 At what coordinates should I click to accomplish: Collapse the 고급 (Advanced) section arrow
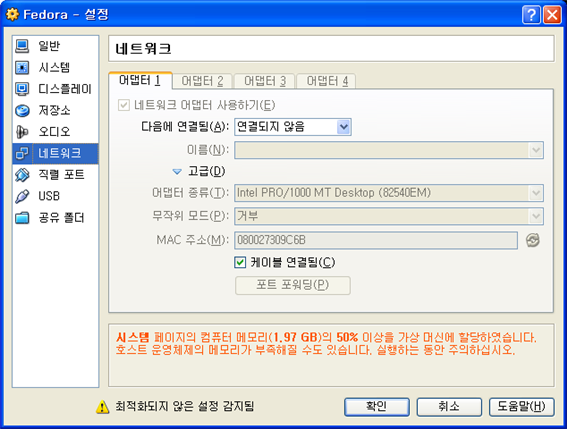tap(177, 171)
